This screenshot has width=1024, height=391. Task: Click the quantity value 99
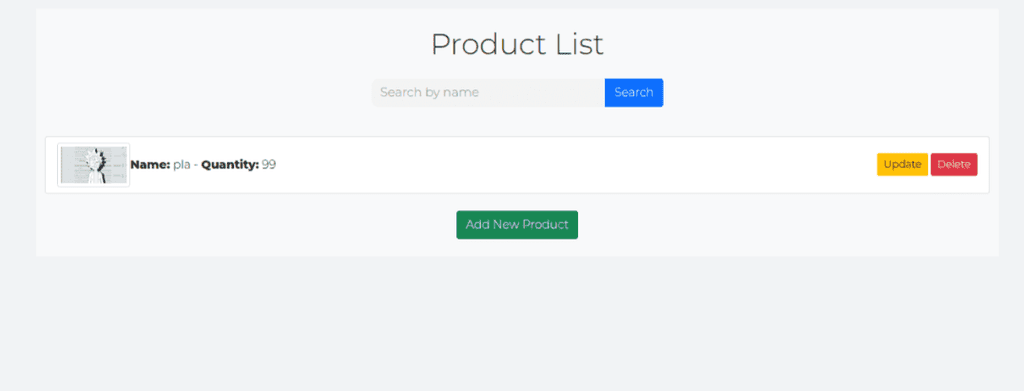coord(269,164)
